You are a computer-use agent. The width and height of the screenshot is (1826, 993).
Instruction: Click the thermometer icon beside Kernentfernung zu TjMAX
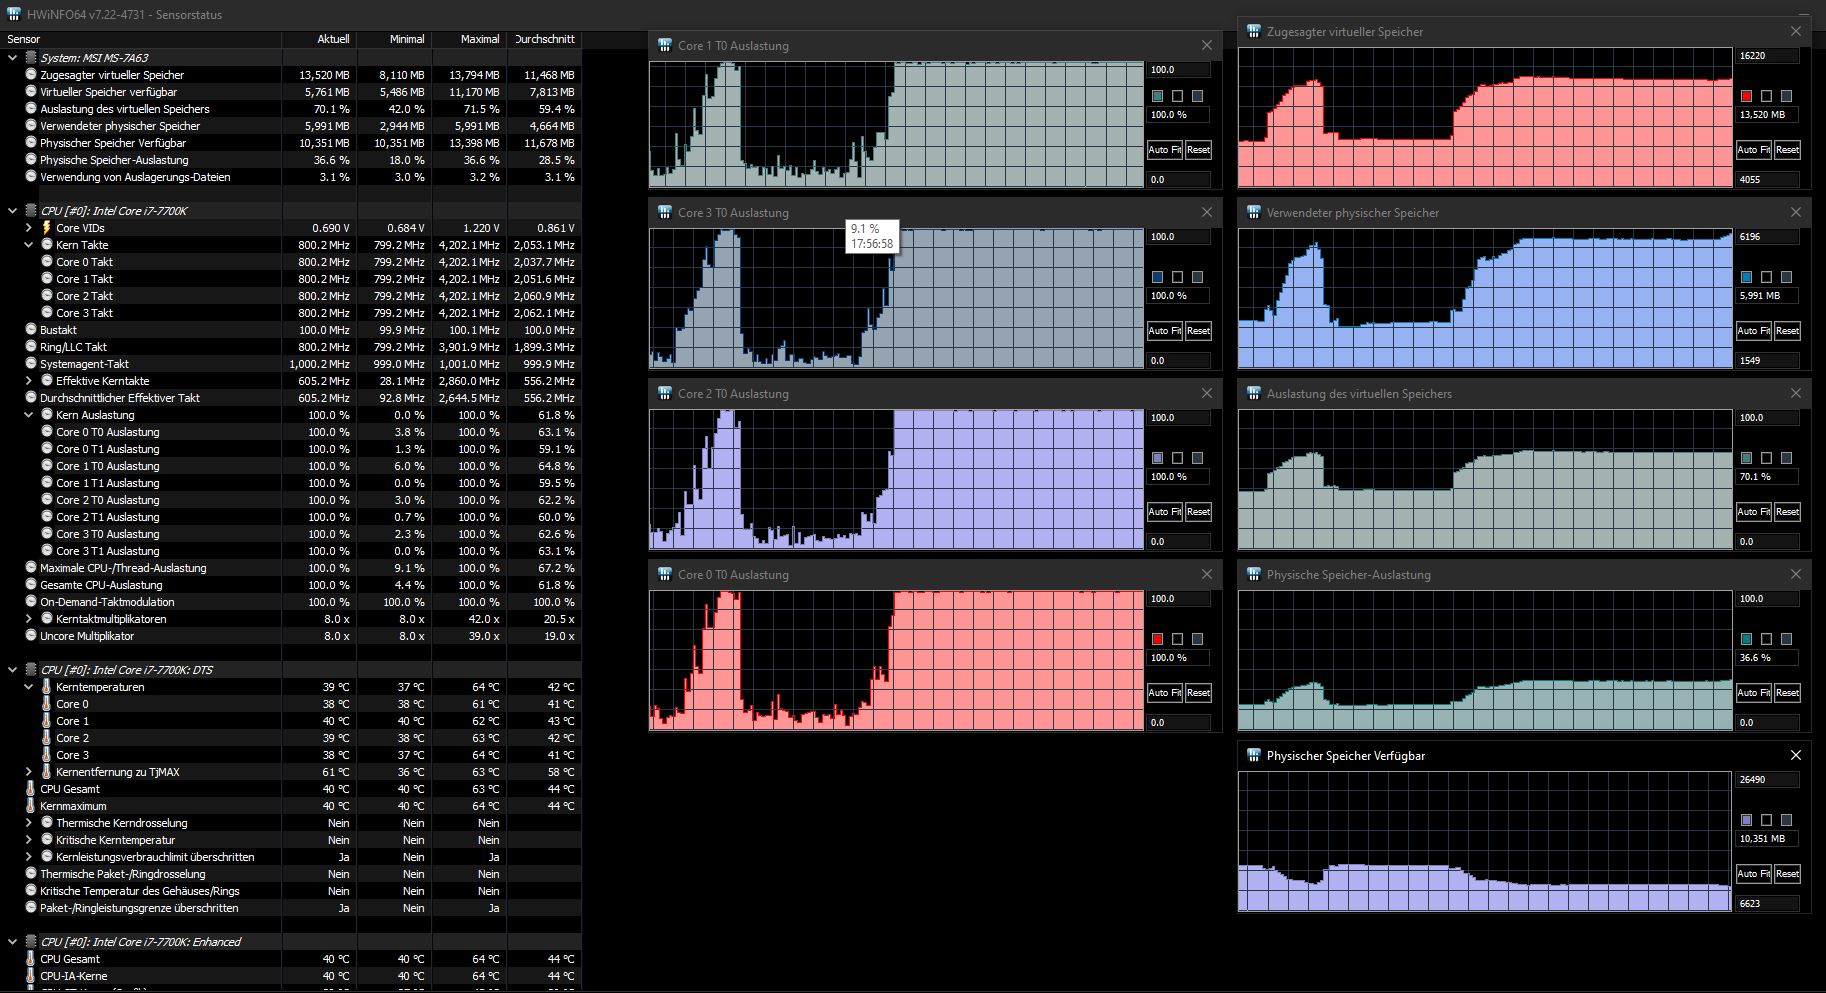[x=46, y=772]
